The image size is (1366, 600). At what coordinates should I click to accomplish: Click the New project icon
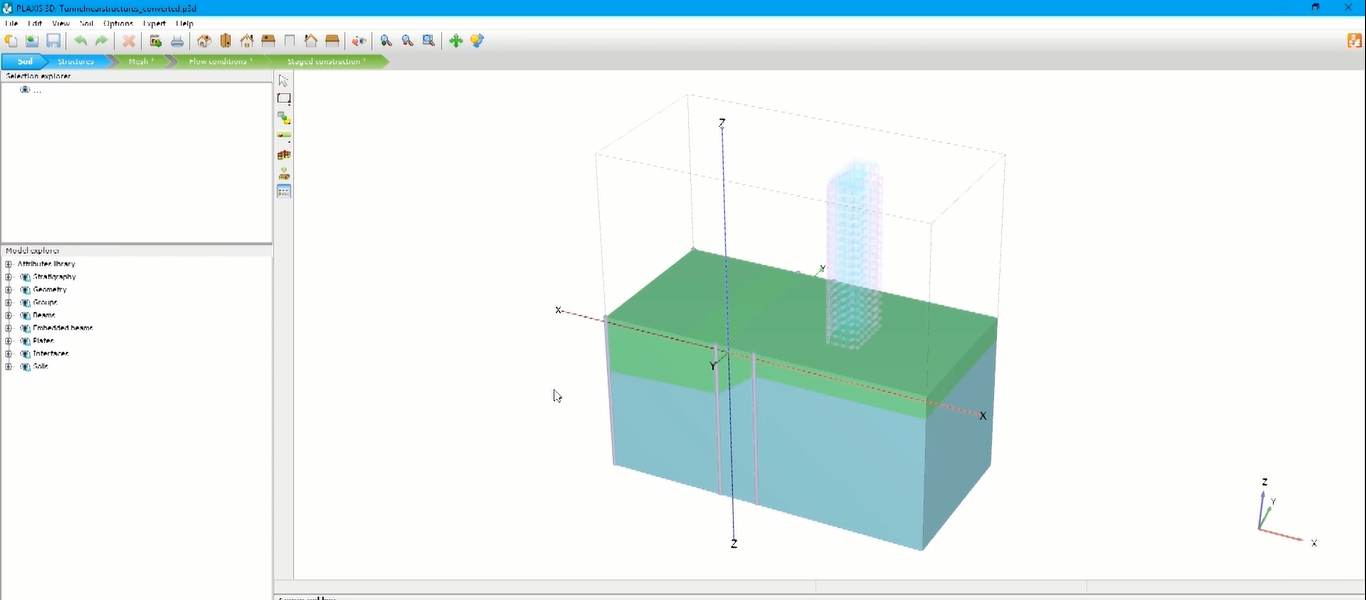[x=11, y=41]
